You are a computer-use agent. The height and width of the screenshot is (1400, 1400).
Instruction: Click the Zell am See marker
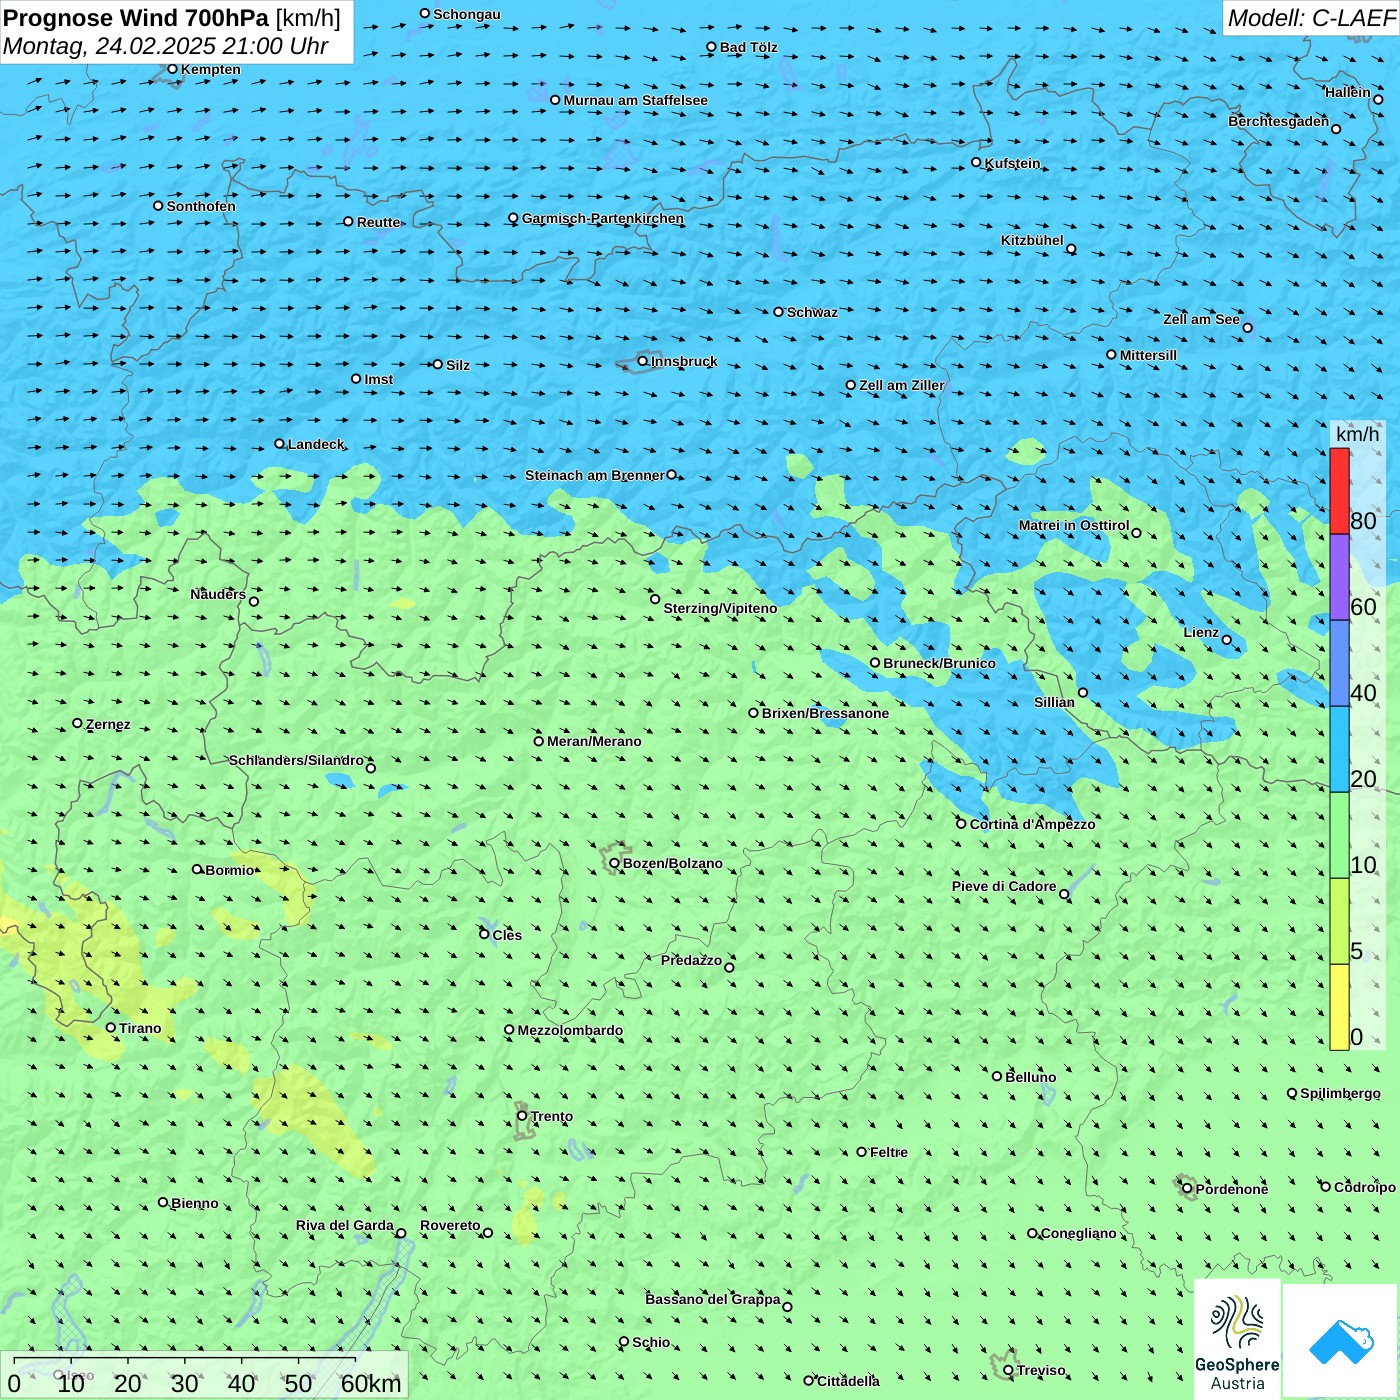point(1247,327)
